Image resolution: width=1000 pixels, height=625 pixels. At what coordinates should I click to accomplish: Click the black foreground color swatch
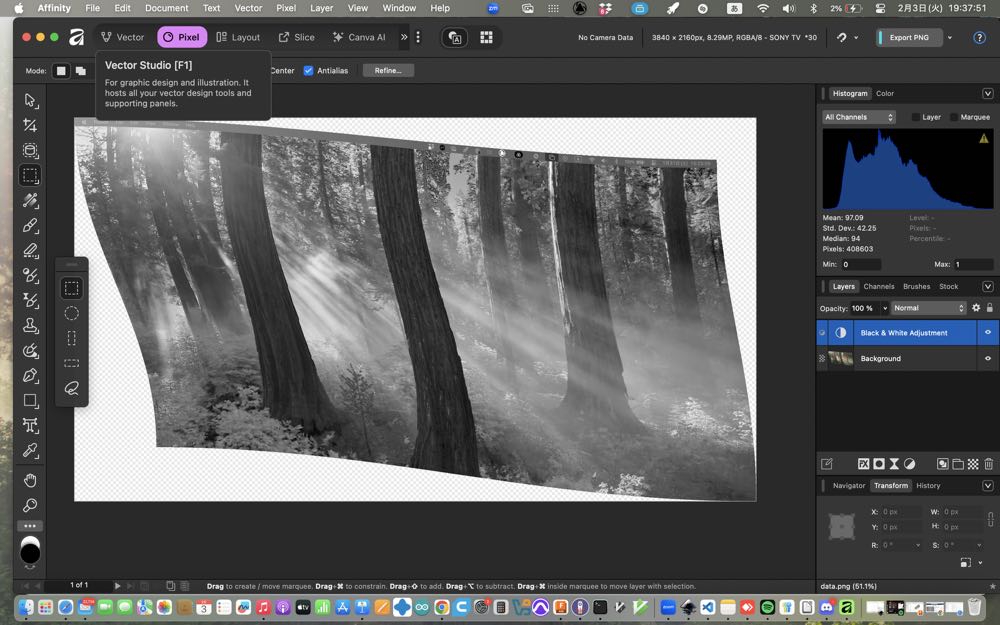[30, 552]
